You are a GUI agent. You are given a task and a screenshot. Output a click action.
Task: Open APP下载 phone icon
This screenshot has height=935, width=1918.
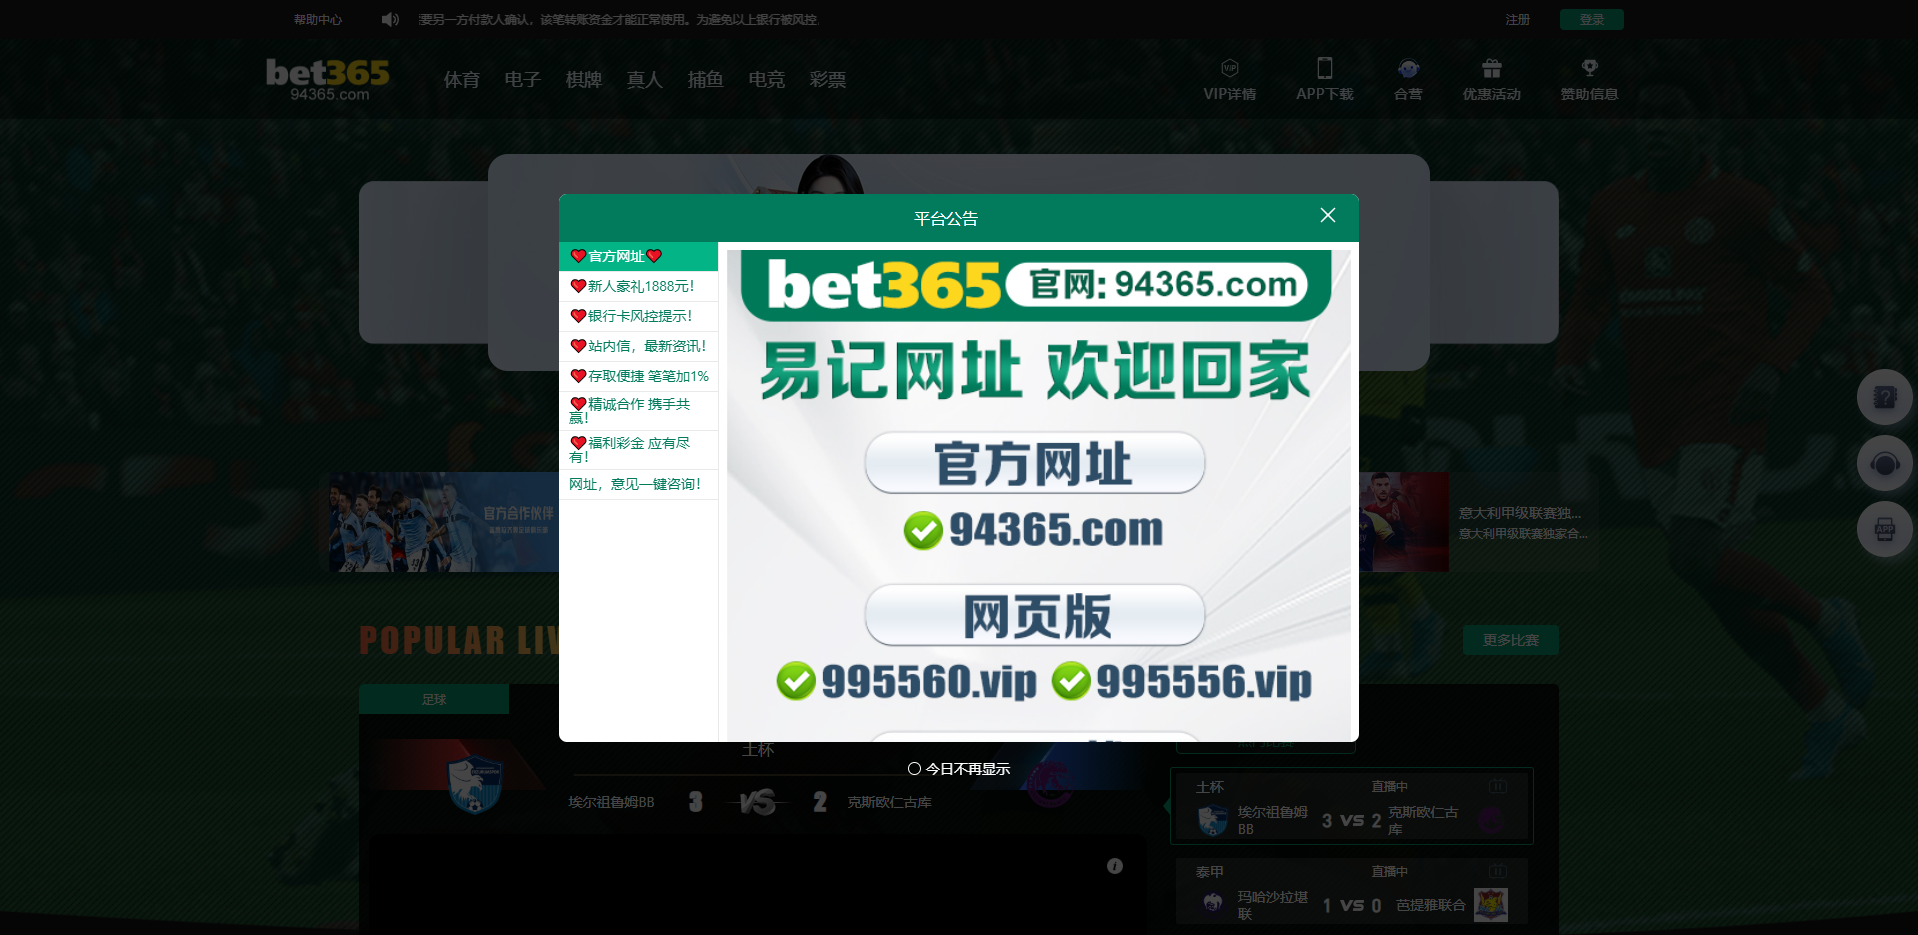1325,68
